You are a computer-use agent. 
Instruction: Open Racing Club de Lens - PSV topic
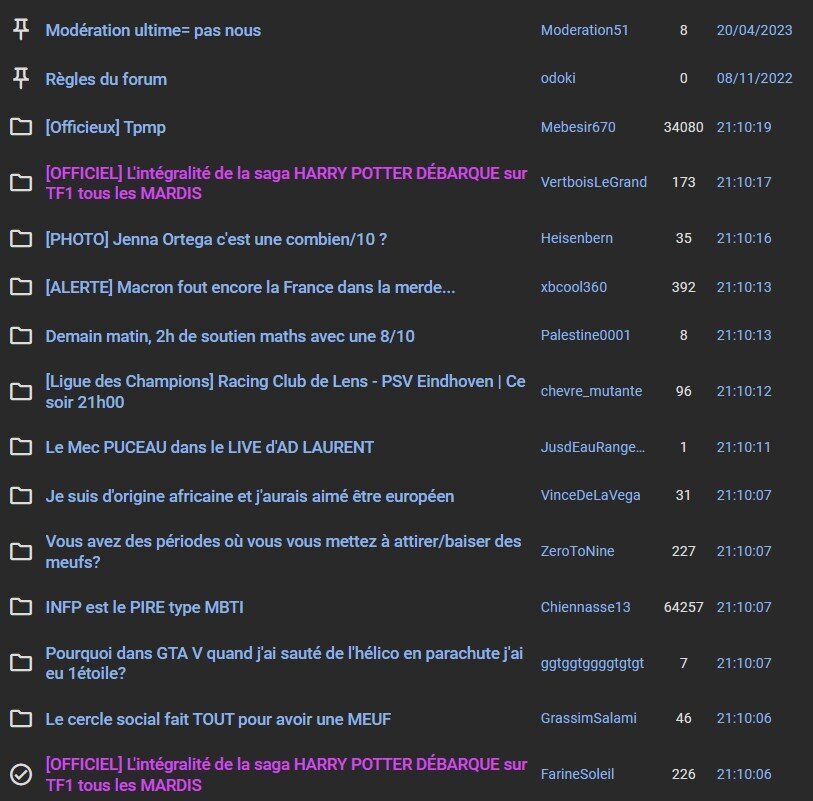coord(286,391)
